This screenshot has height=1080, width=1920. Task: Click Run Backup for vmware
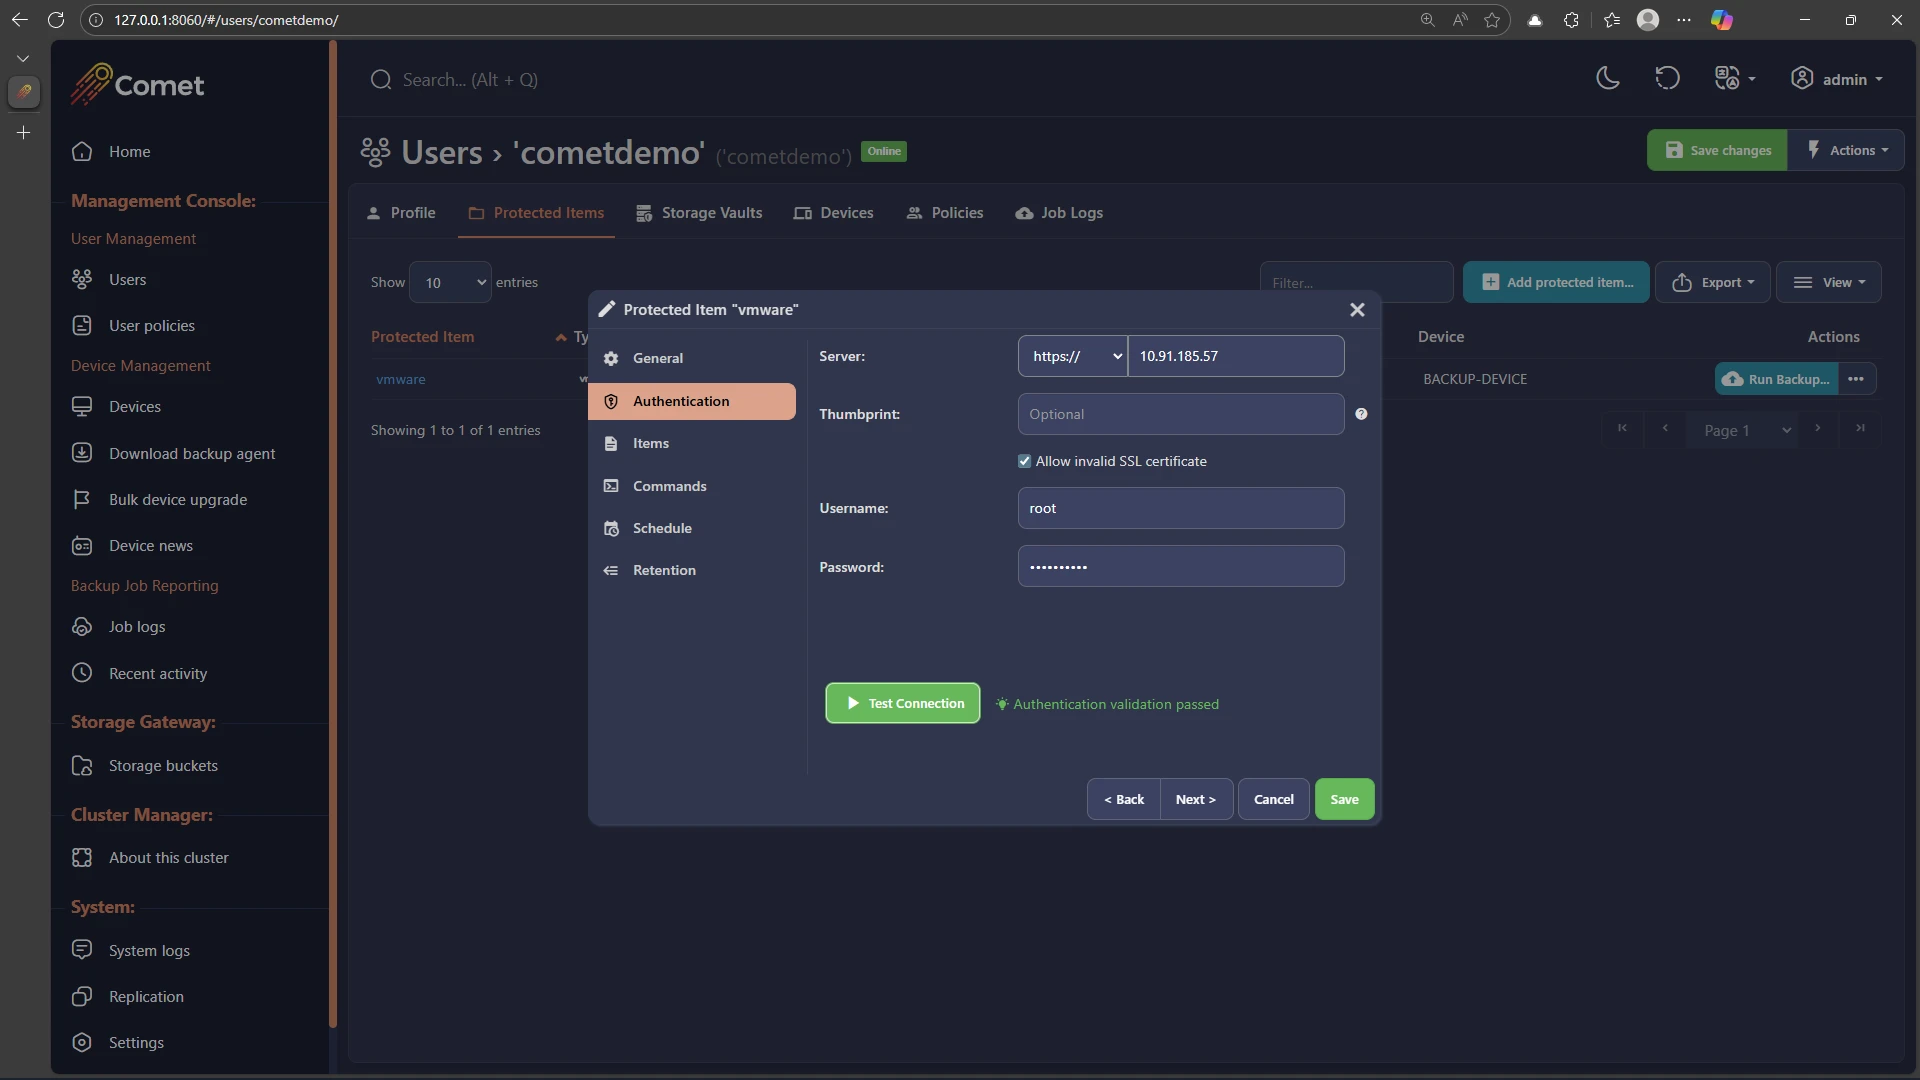tap(1776, 379)
